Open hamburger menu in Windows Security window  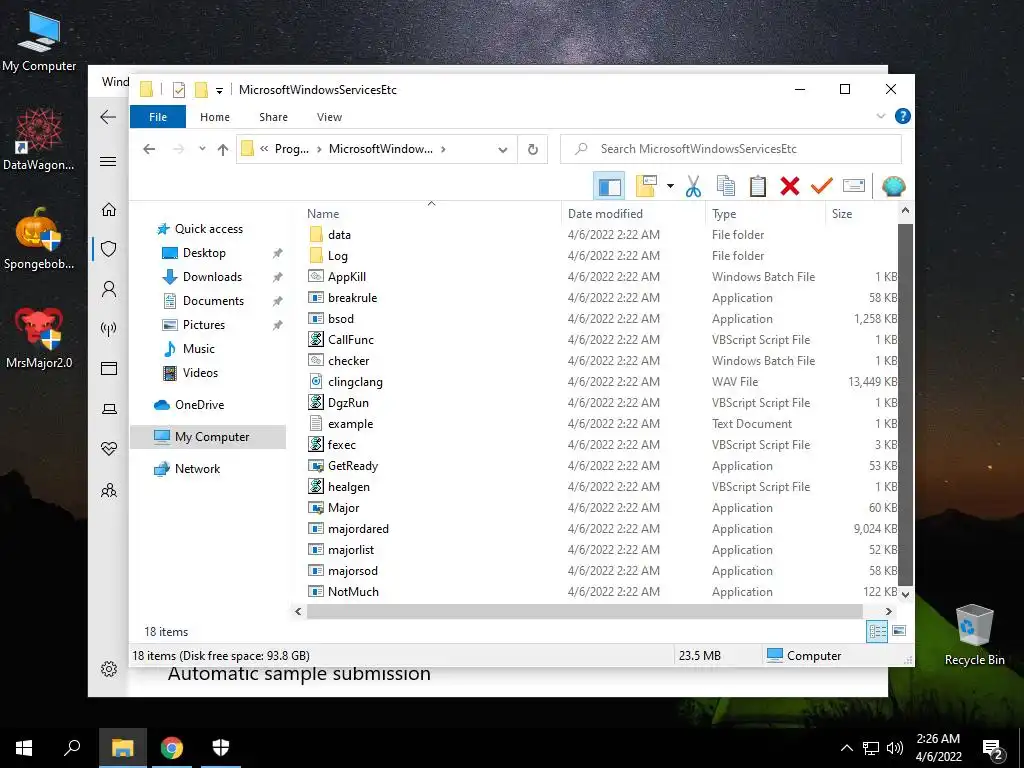coord(108,161)
